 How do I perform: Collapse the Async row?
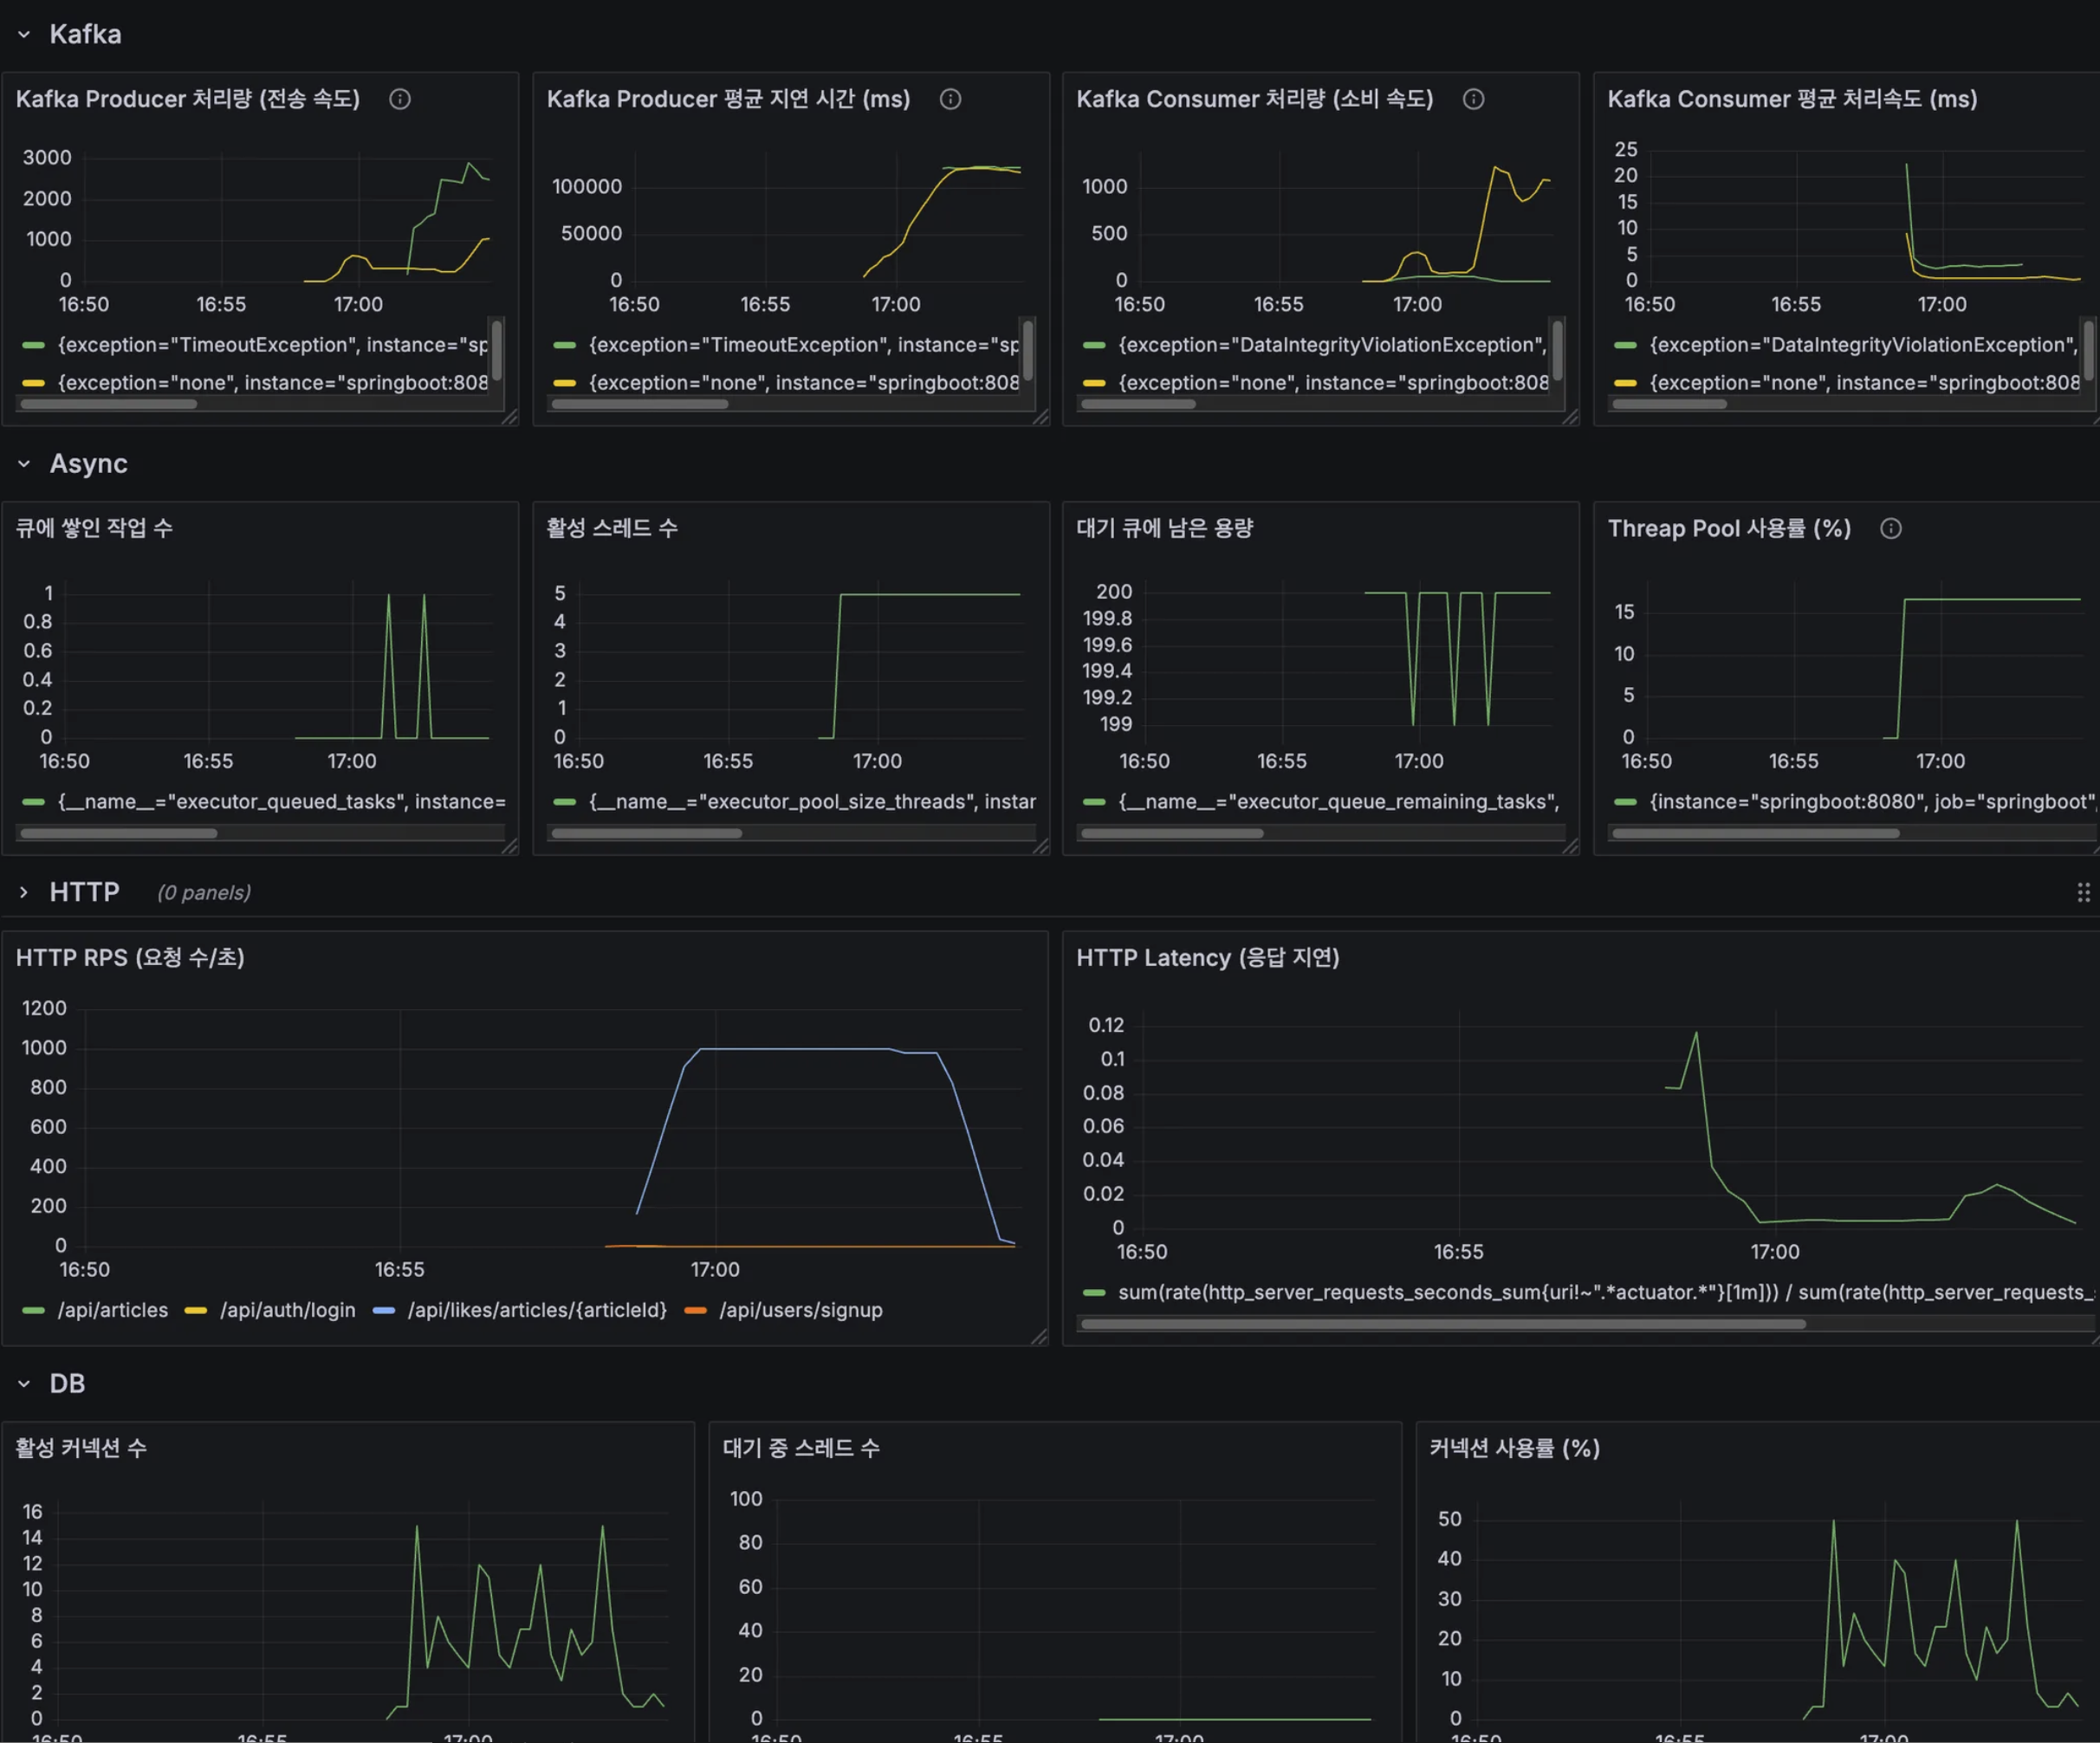pos(24,464)
